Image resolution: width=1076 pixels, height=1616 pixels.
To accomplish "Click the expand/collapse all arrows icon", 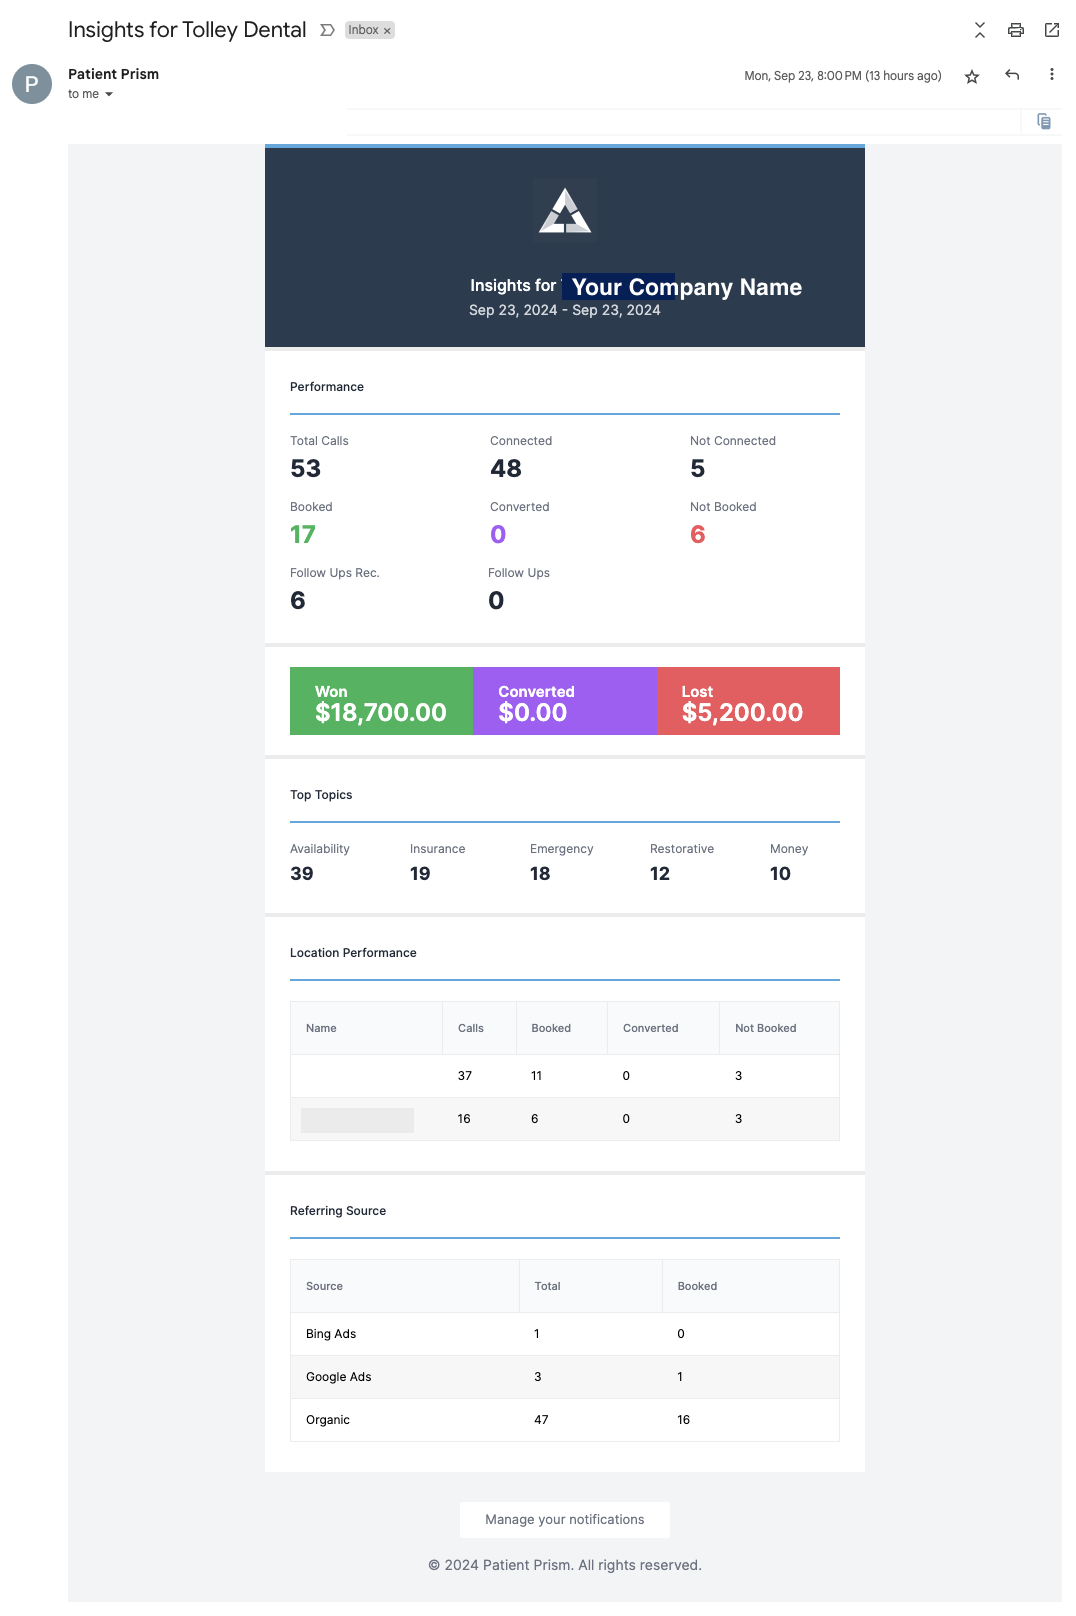I will point(980,30).
